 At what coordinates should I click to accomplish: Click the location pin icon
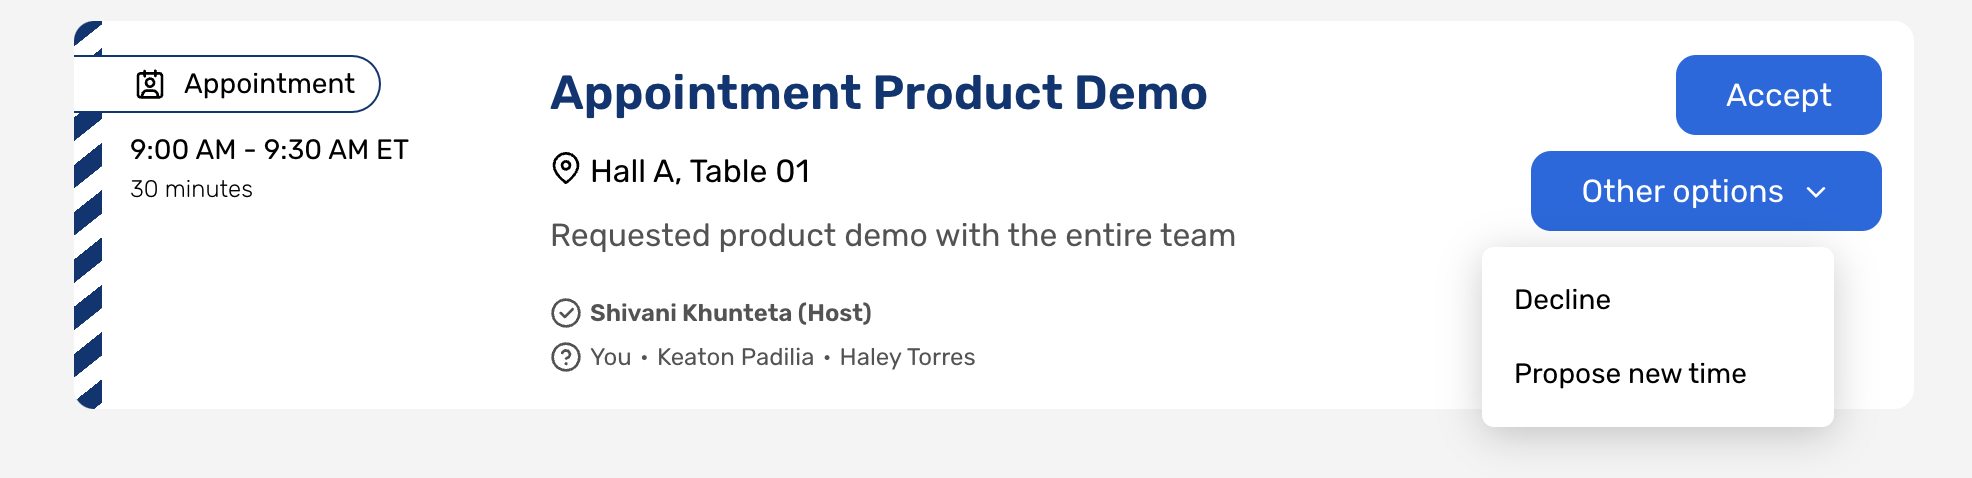(566, 169)
